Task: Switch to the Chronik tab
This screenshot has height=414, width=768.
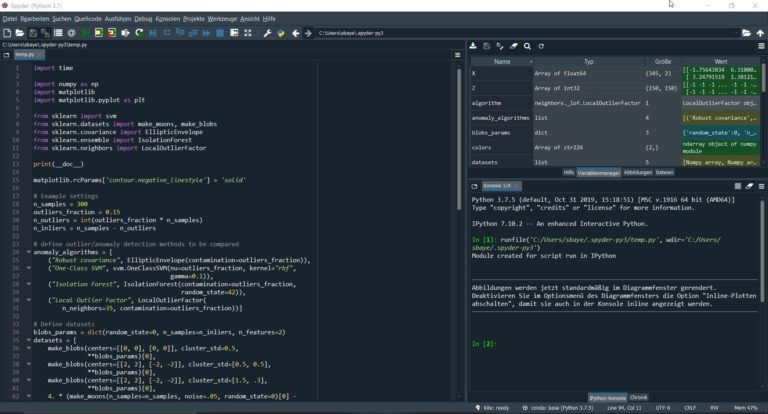Action: coord(638,397)
